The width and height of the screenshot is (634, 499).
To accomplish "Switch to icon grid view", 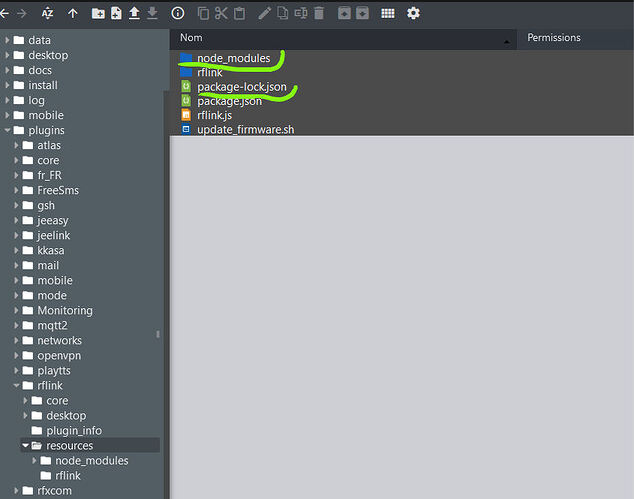I will point(388,13).
